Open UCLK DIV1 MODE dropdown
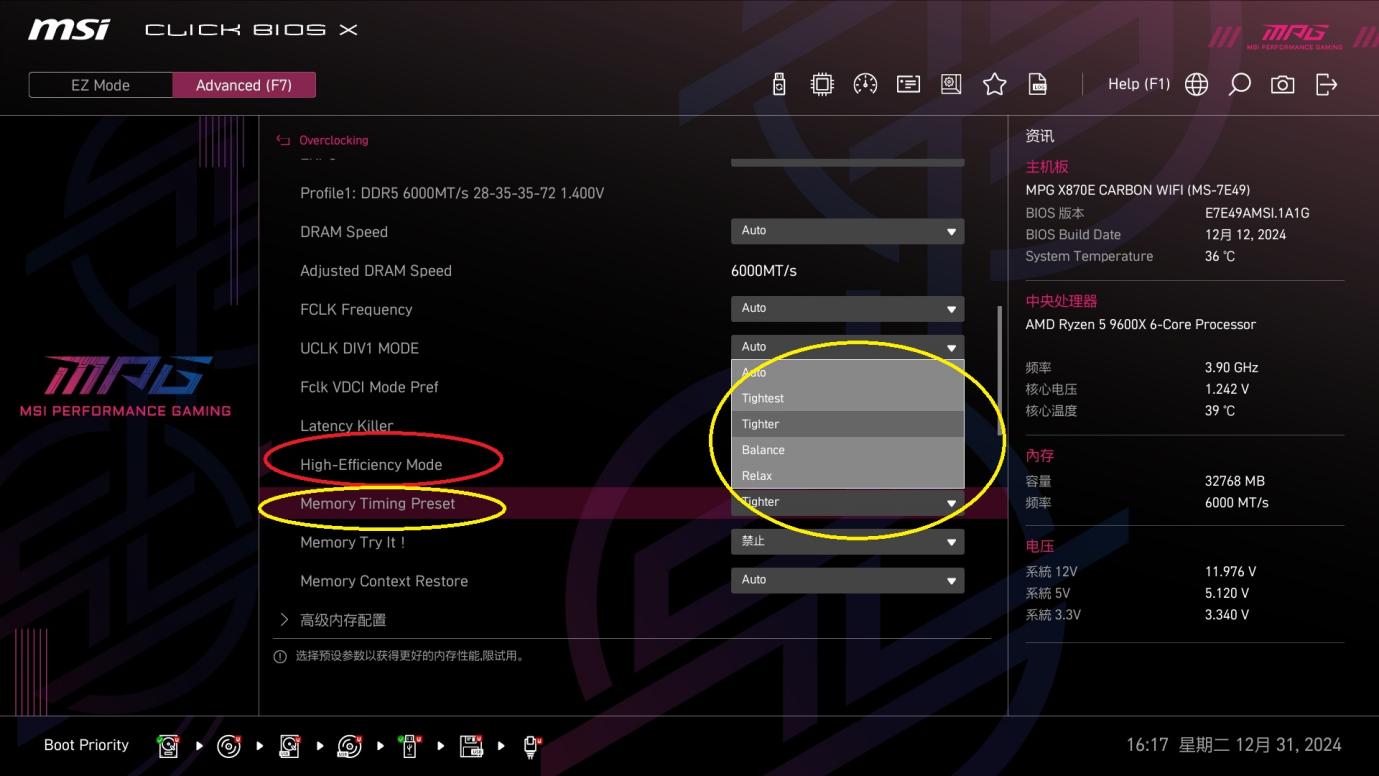The image size is (1379, 776). tap(847, 347)
